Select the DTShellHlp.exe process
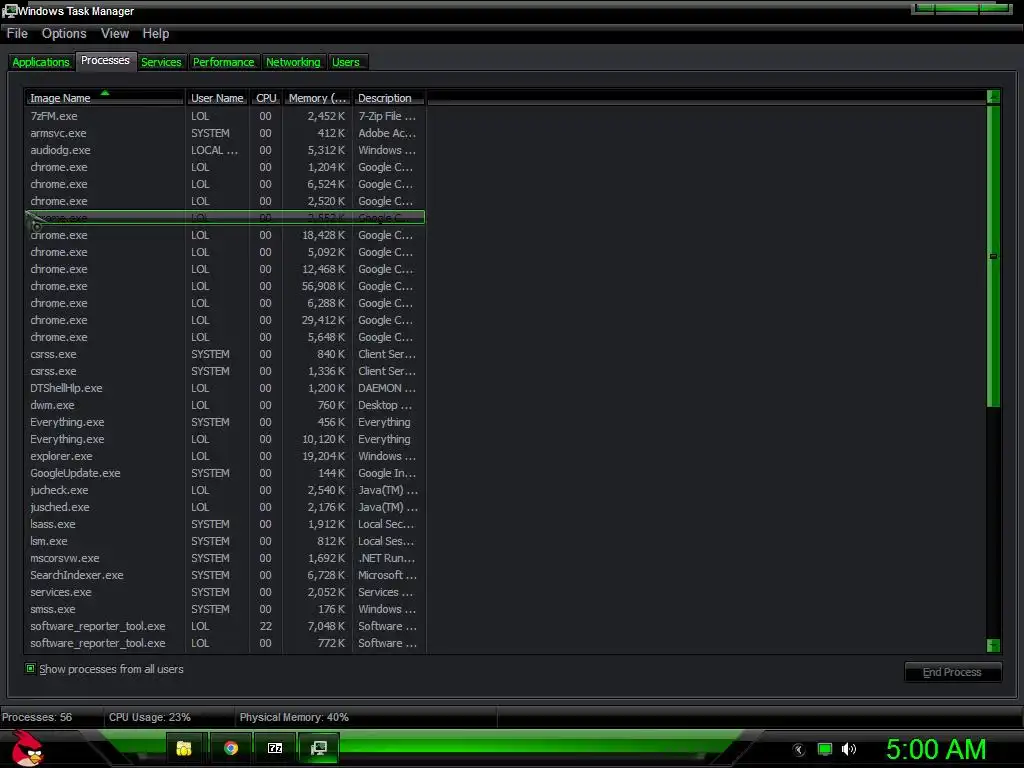The width and height of the screenshot is (1024, 768). click(x=225, y=388)
